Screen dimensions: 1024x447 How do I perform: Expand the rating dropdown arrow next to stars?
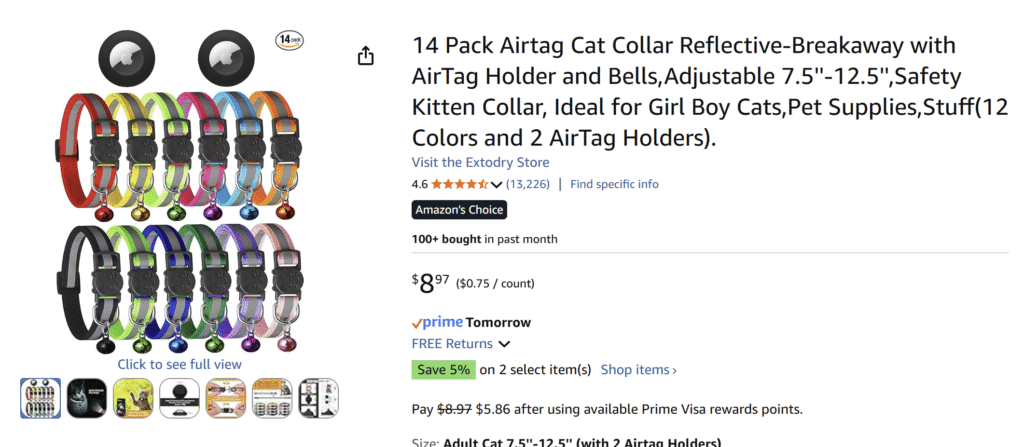point(497,185)
